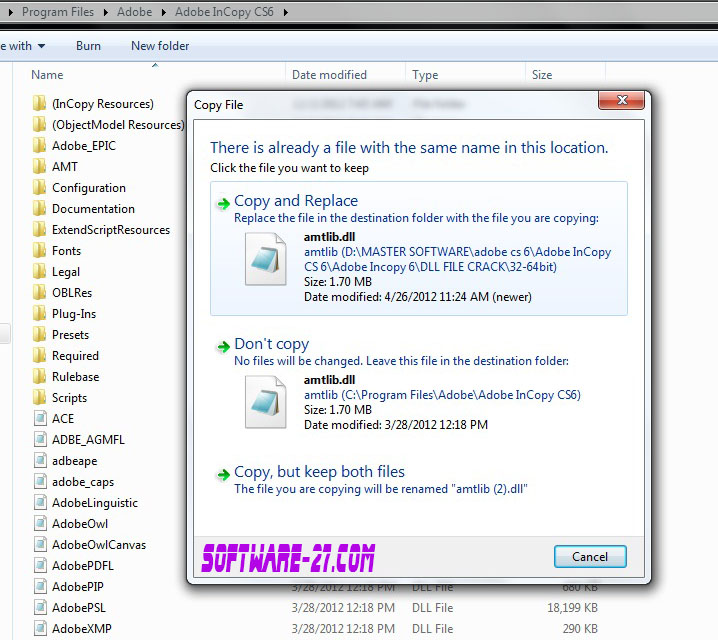Image resolution: width=718 pixels, height=640 pixels.
Task: Select the Rulebase folder icon
Action: [39, 377]
